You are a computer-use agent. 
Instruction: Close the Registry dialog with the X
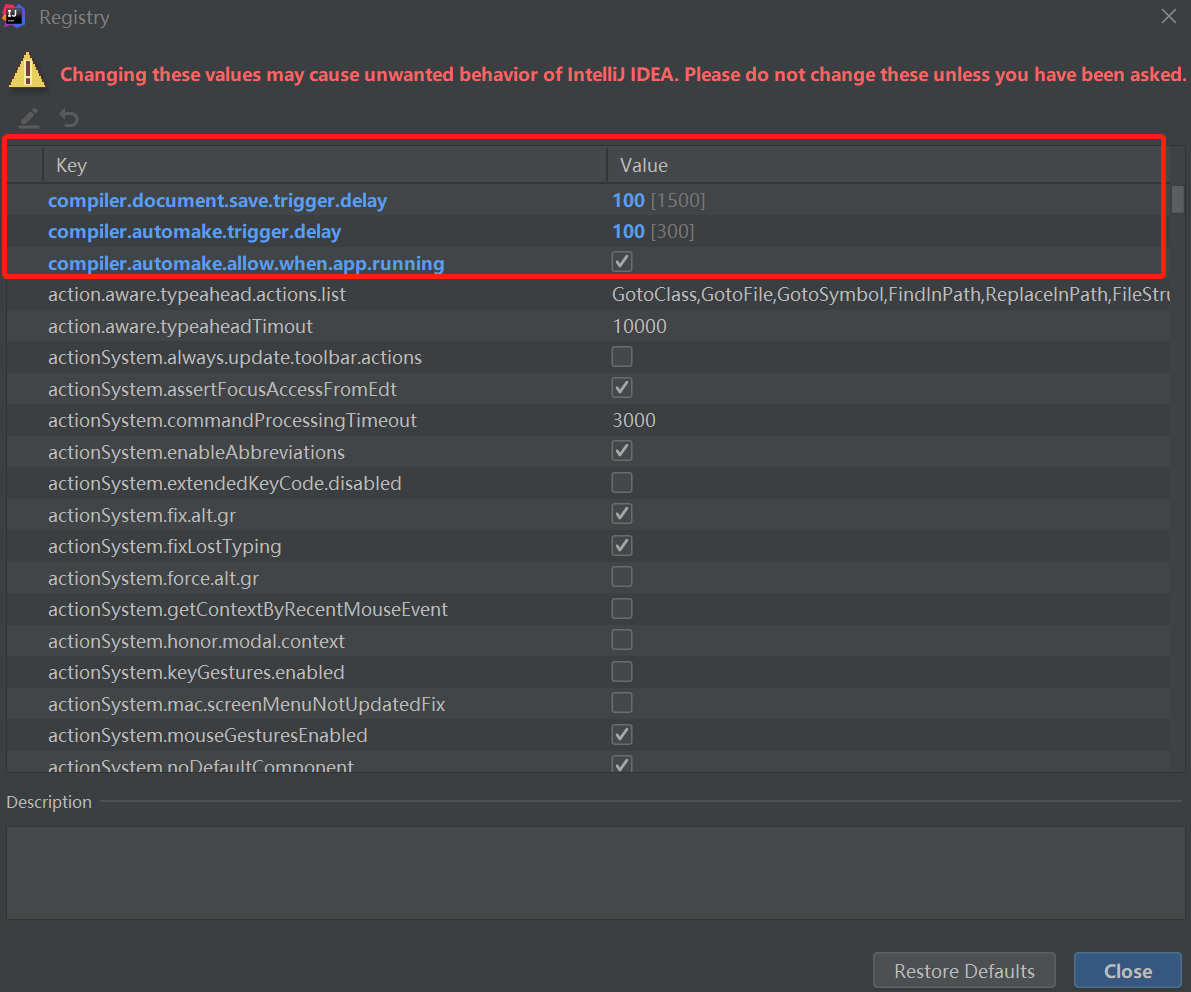pyautogui.click(x=1169, y=16)
